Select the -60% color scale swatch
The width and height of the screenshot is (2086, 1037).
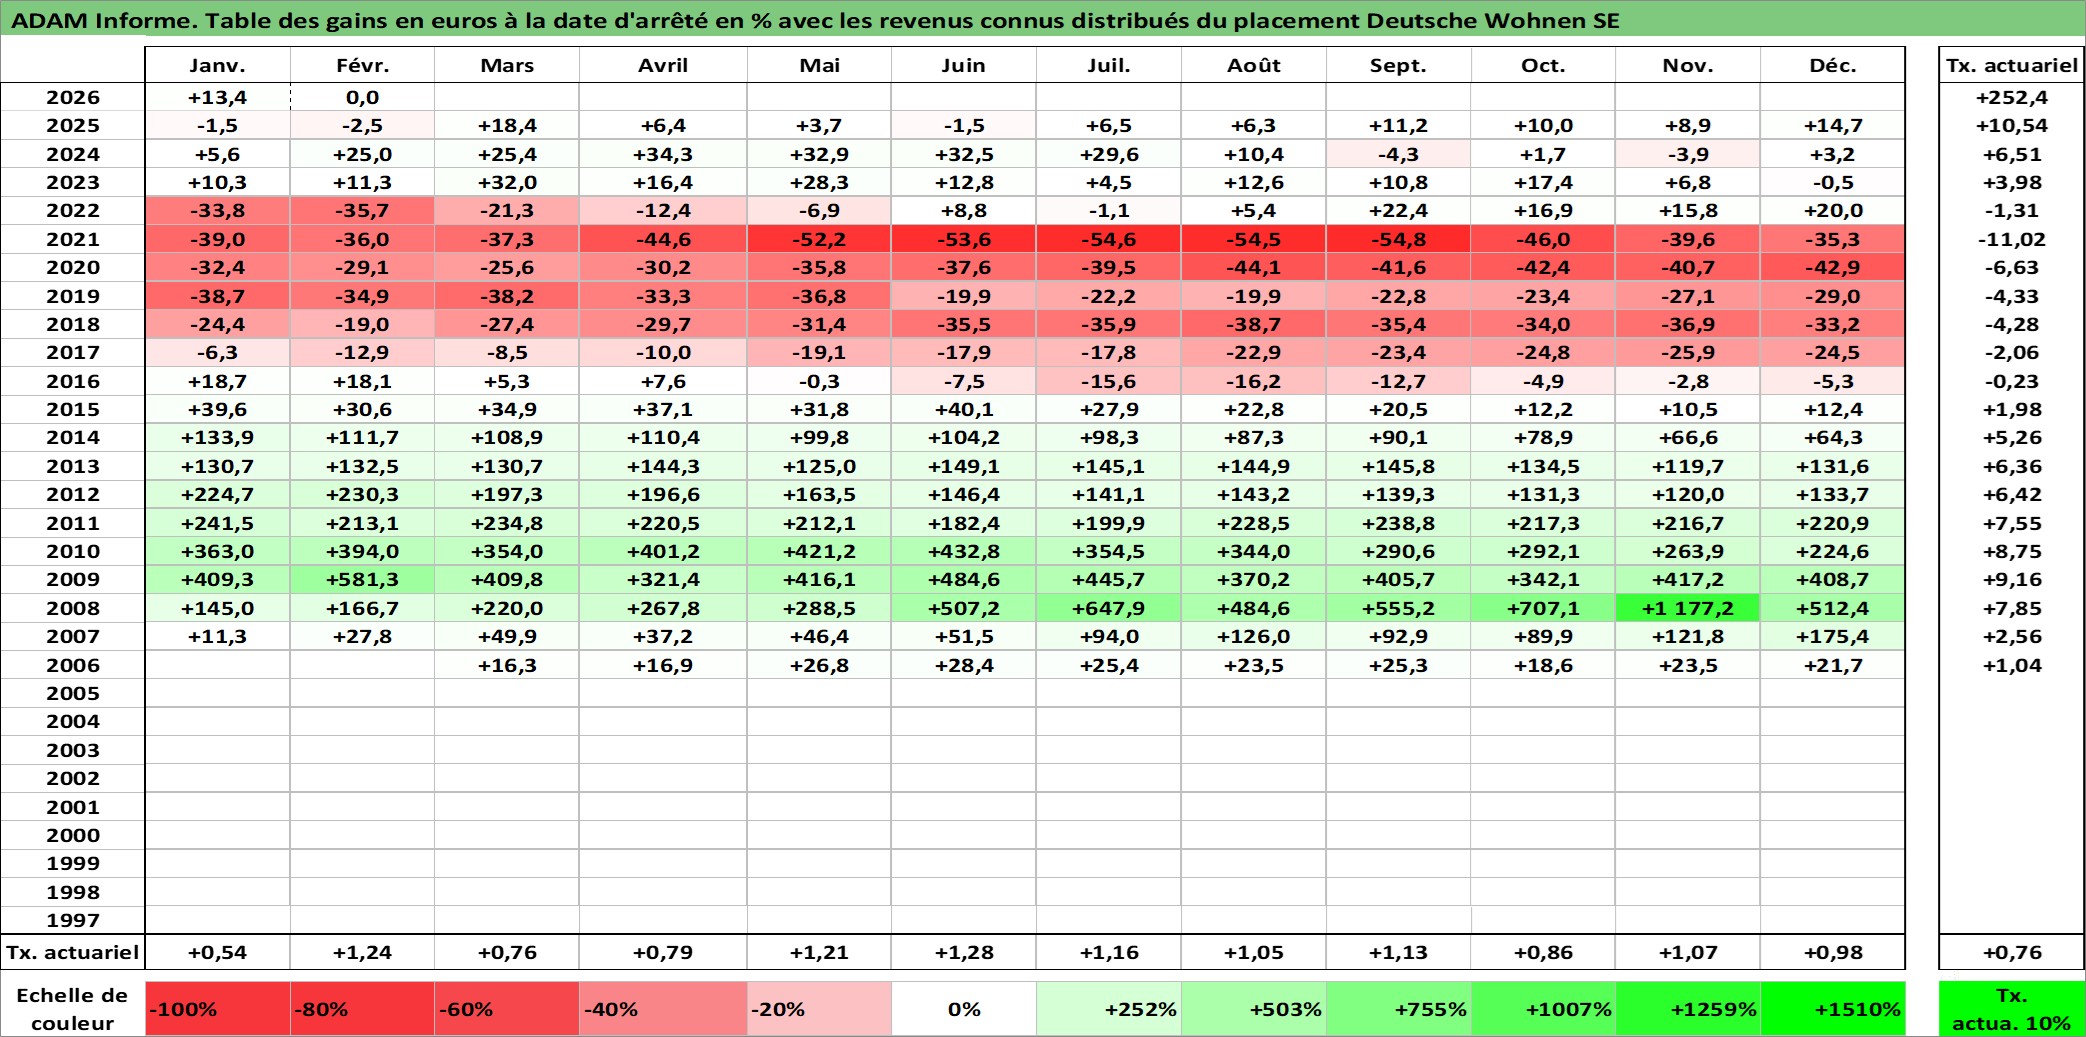(x=506, y=1008)
